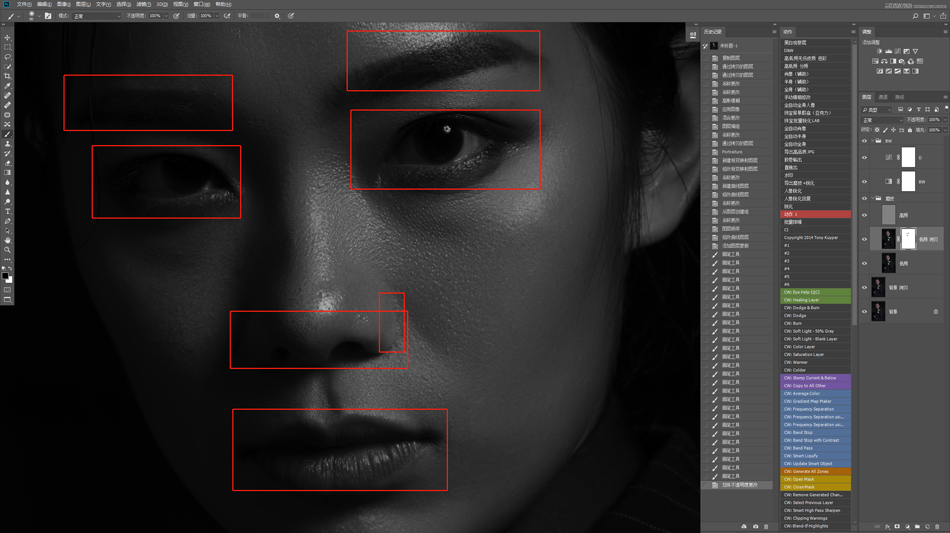
Task: Add a Curves adjustment
Action: [x=897, y=51]
